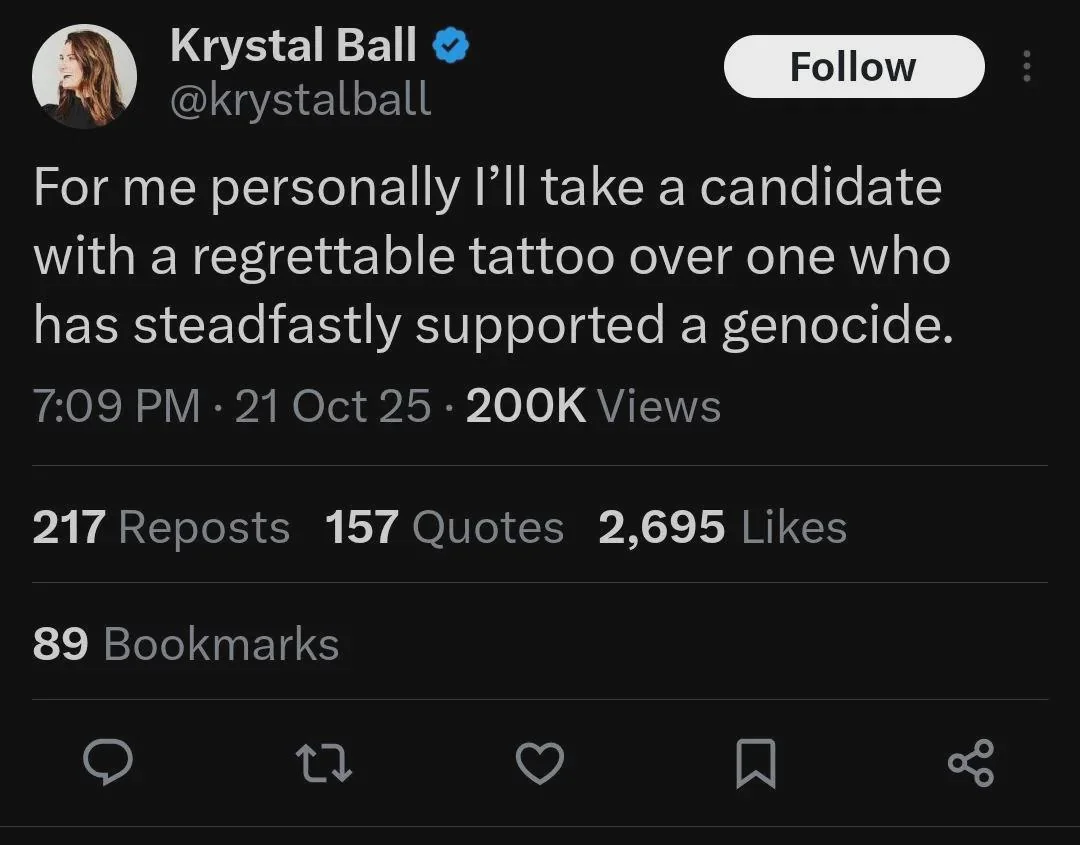Click the word "genocide" in the tweet

[x=836, y=326]
